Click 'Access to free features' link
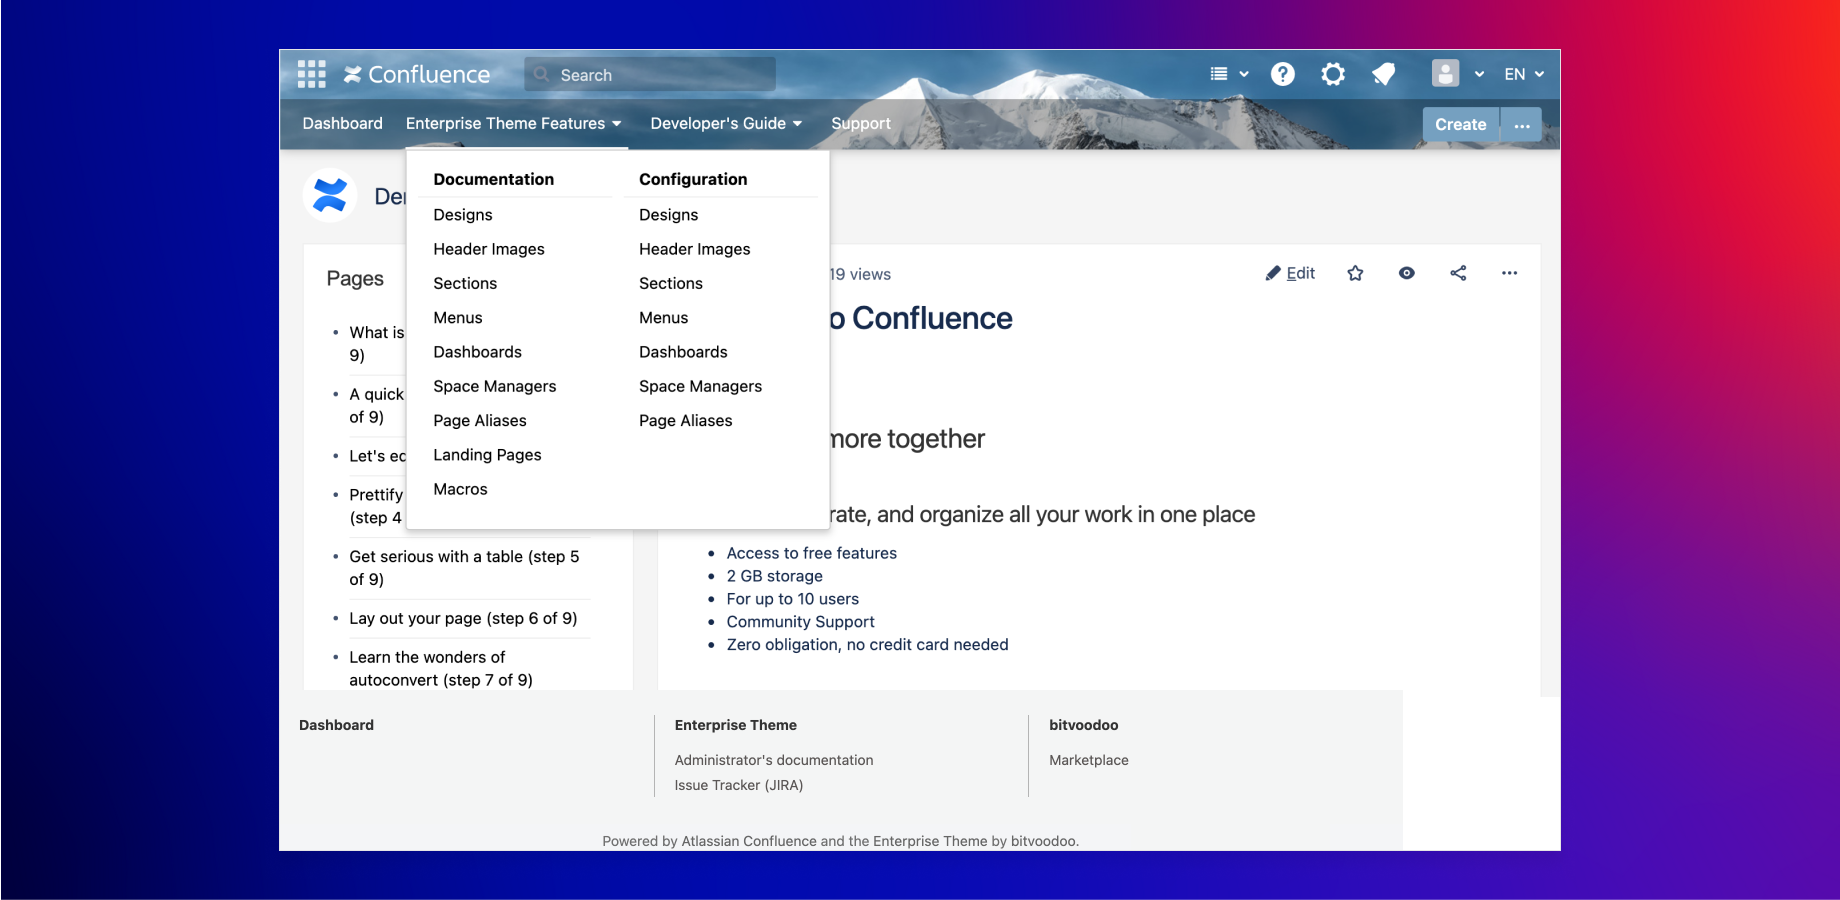The image size is (1840, 900). (812, 553)
